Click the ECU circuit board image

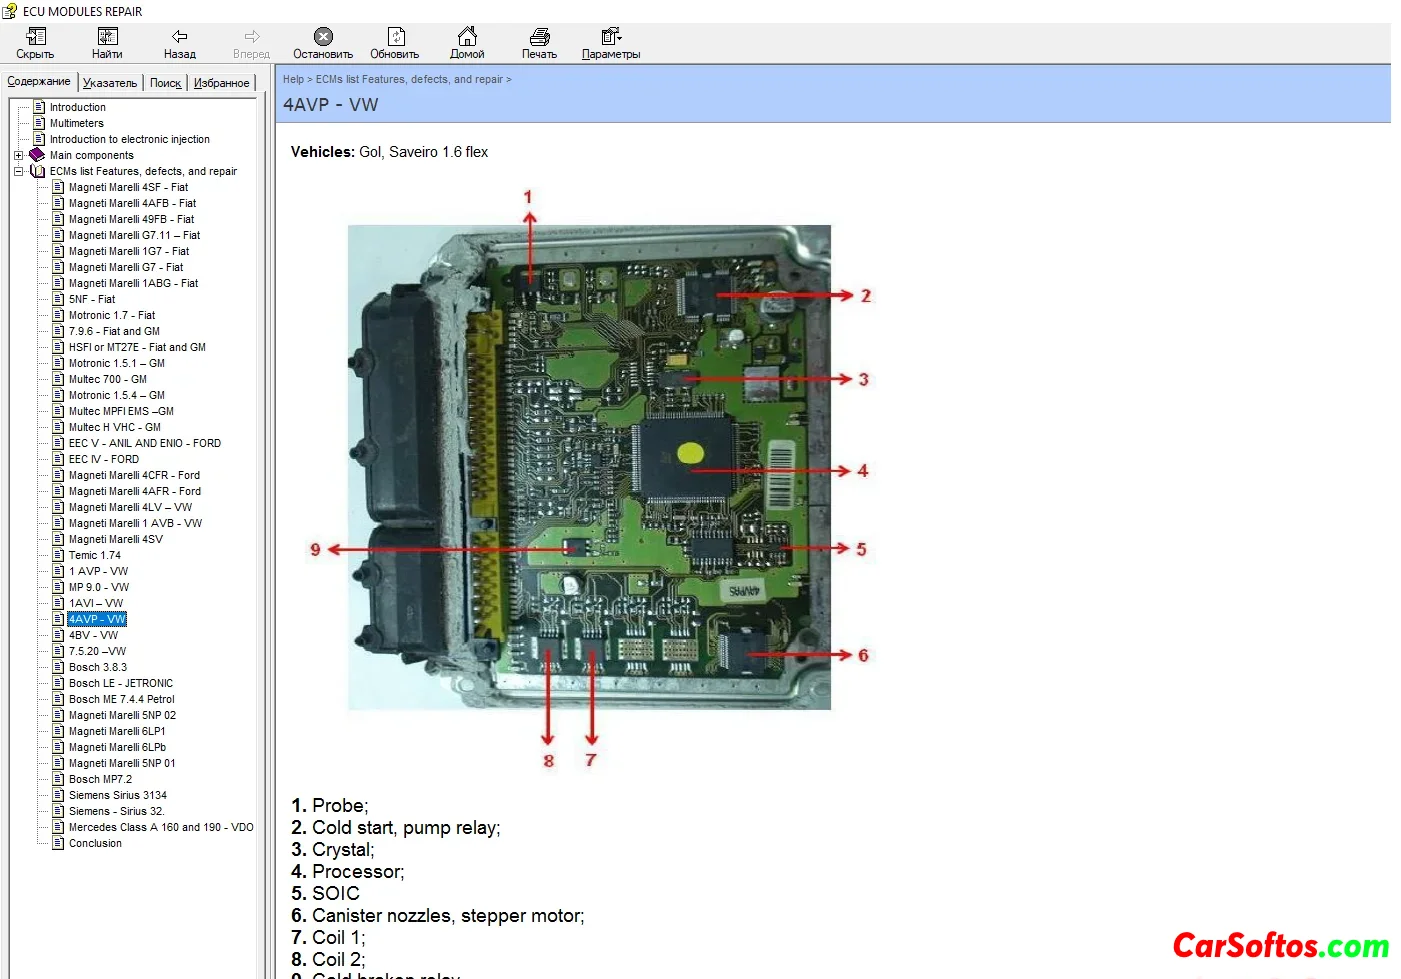click(589, 467)
